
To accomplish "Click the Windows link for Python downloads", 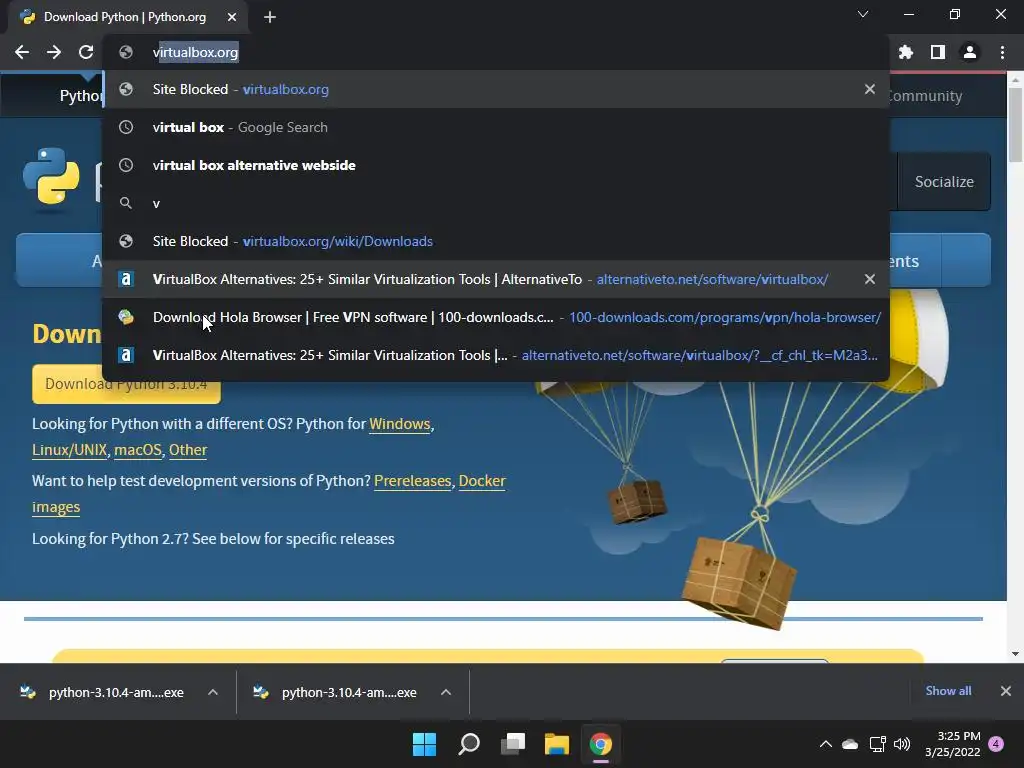I will click(400, 424).
